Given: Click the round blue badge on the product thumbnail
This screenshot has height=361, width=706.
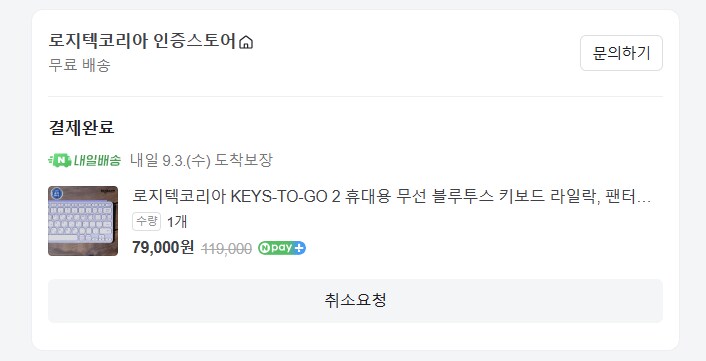Looking at the screenshot, I should click(57, 194).
